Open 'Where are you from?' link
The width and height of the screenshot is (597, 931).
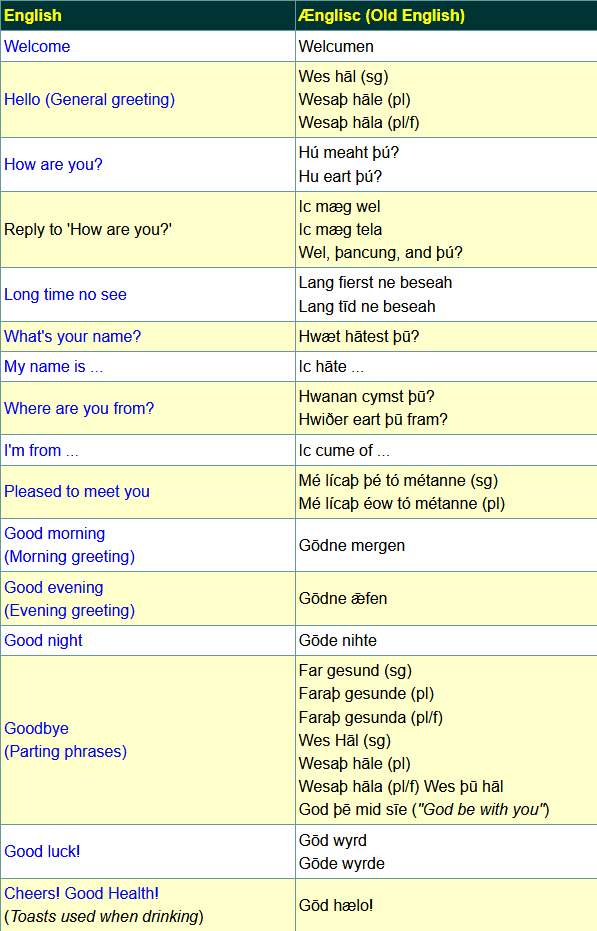coord(79,408)
